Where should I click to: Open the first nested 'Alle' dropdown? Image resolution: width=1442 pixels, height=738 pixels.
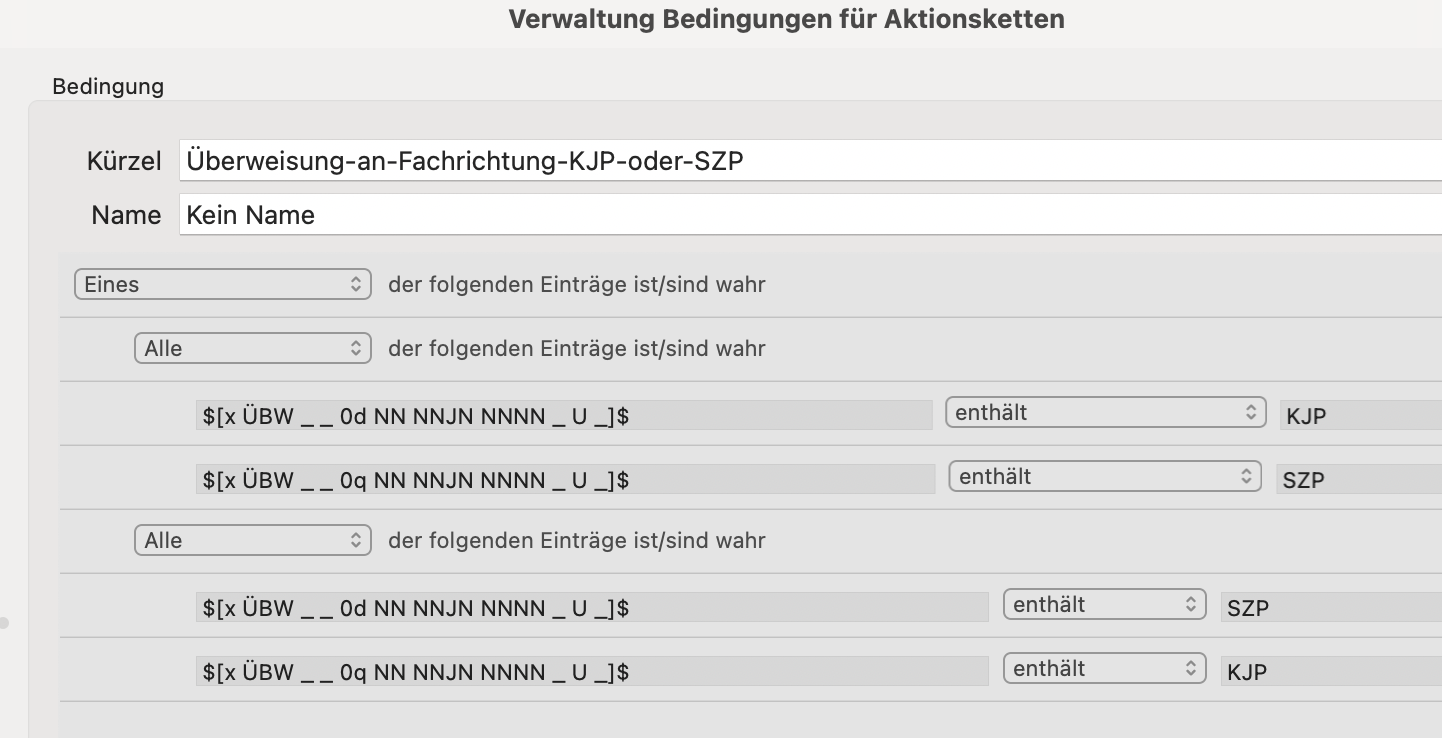253,349
